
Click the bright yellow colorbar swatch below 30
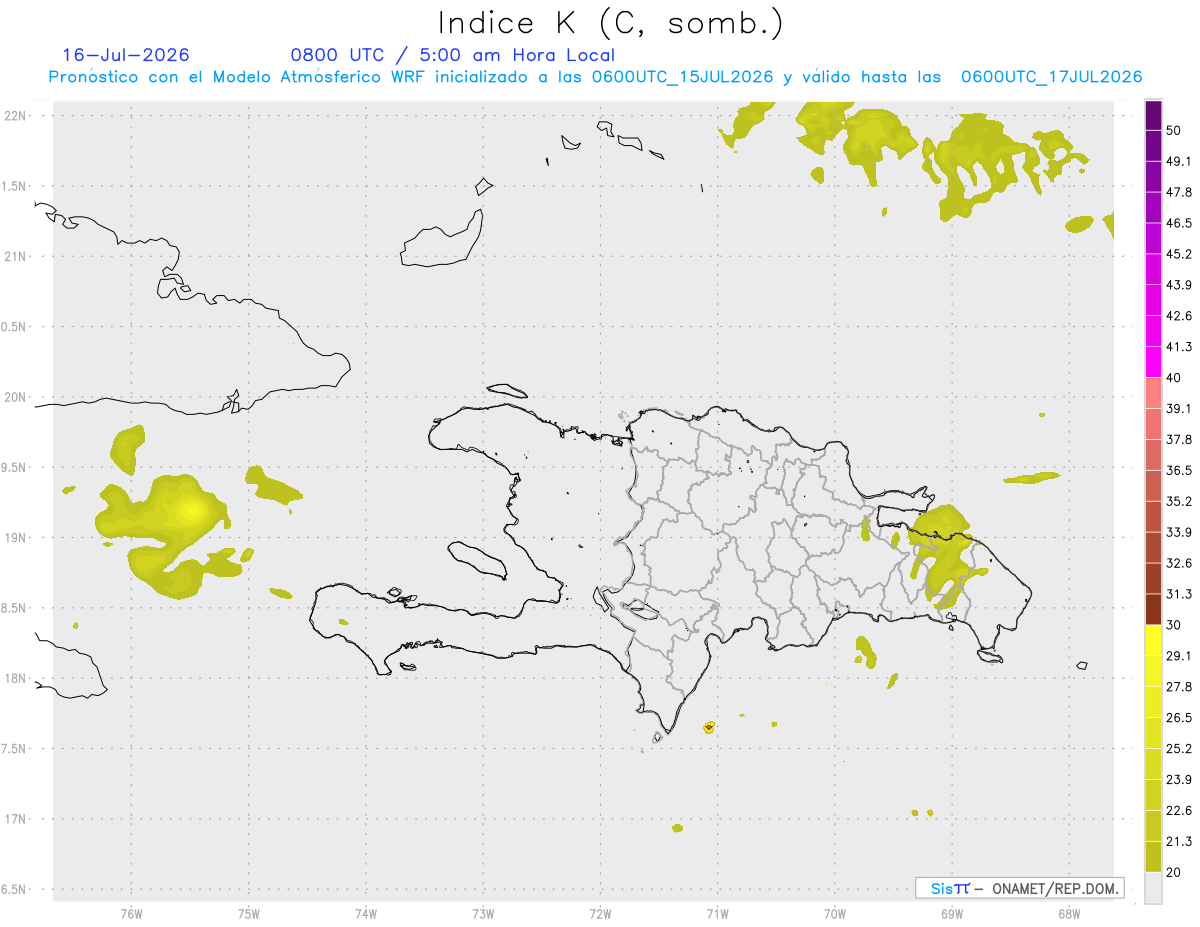point(1153,640)
